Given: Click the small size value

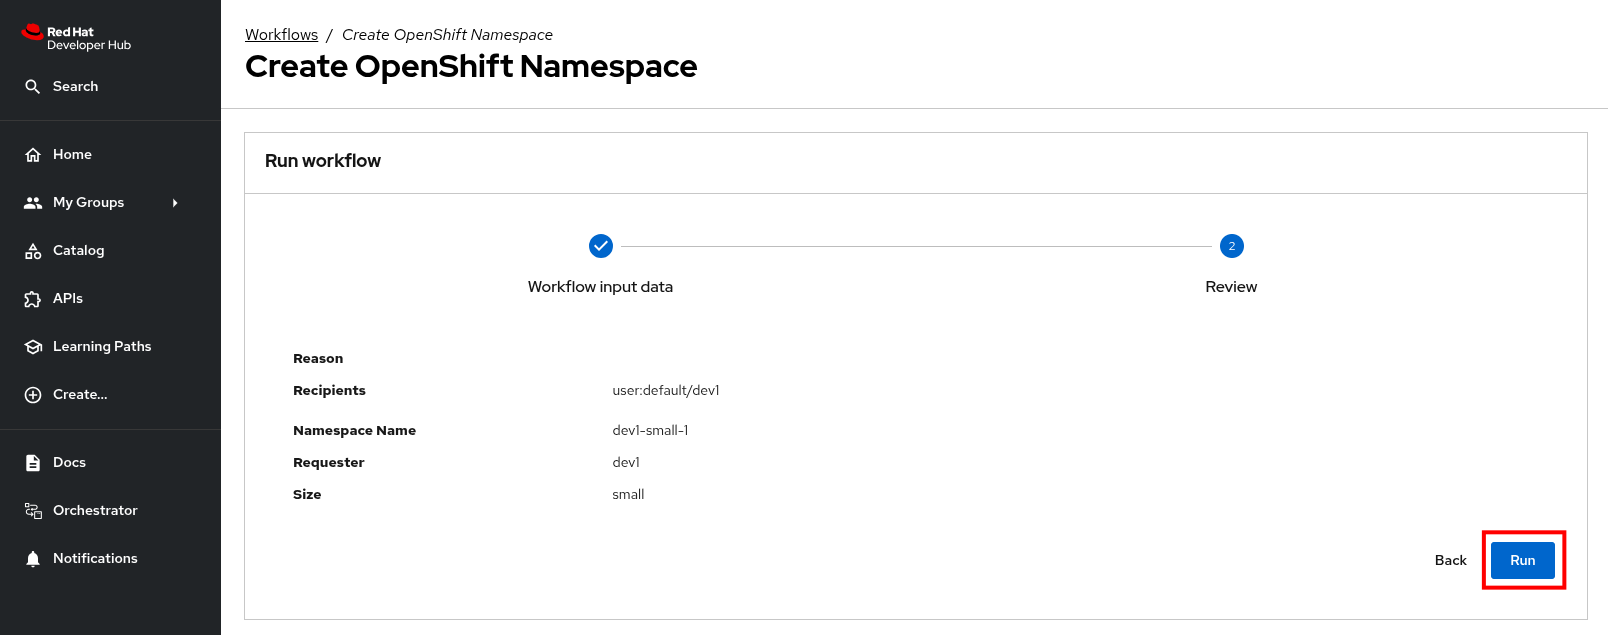Looking at the screenshot, I should tap(628, 495).
